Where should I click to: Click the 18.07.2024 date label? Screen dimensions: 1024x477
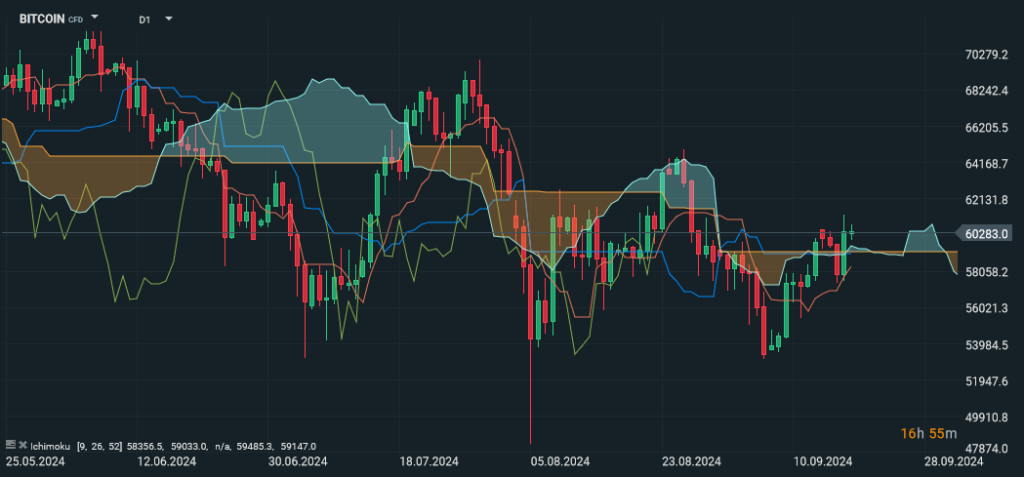[x=427, y=462]
